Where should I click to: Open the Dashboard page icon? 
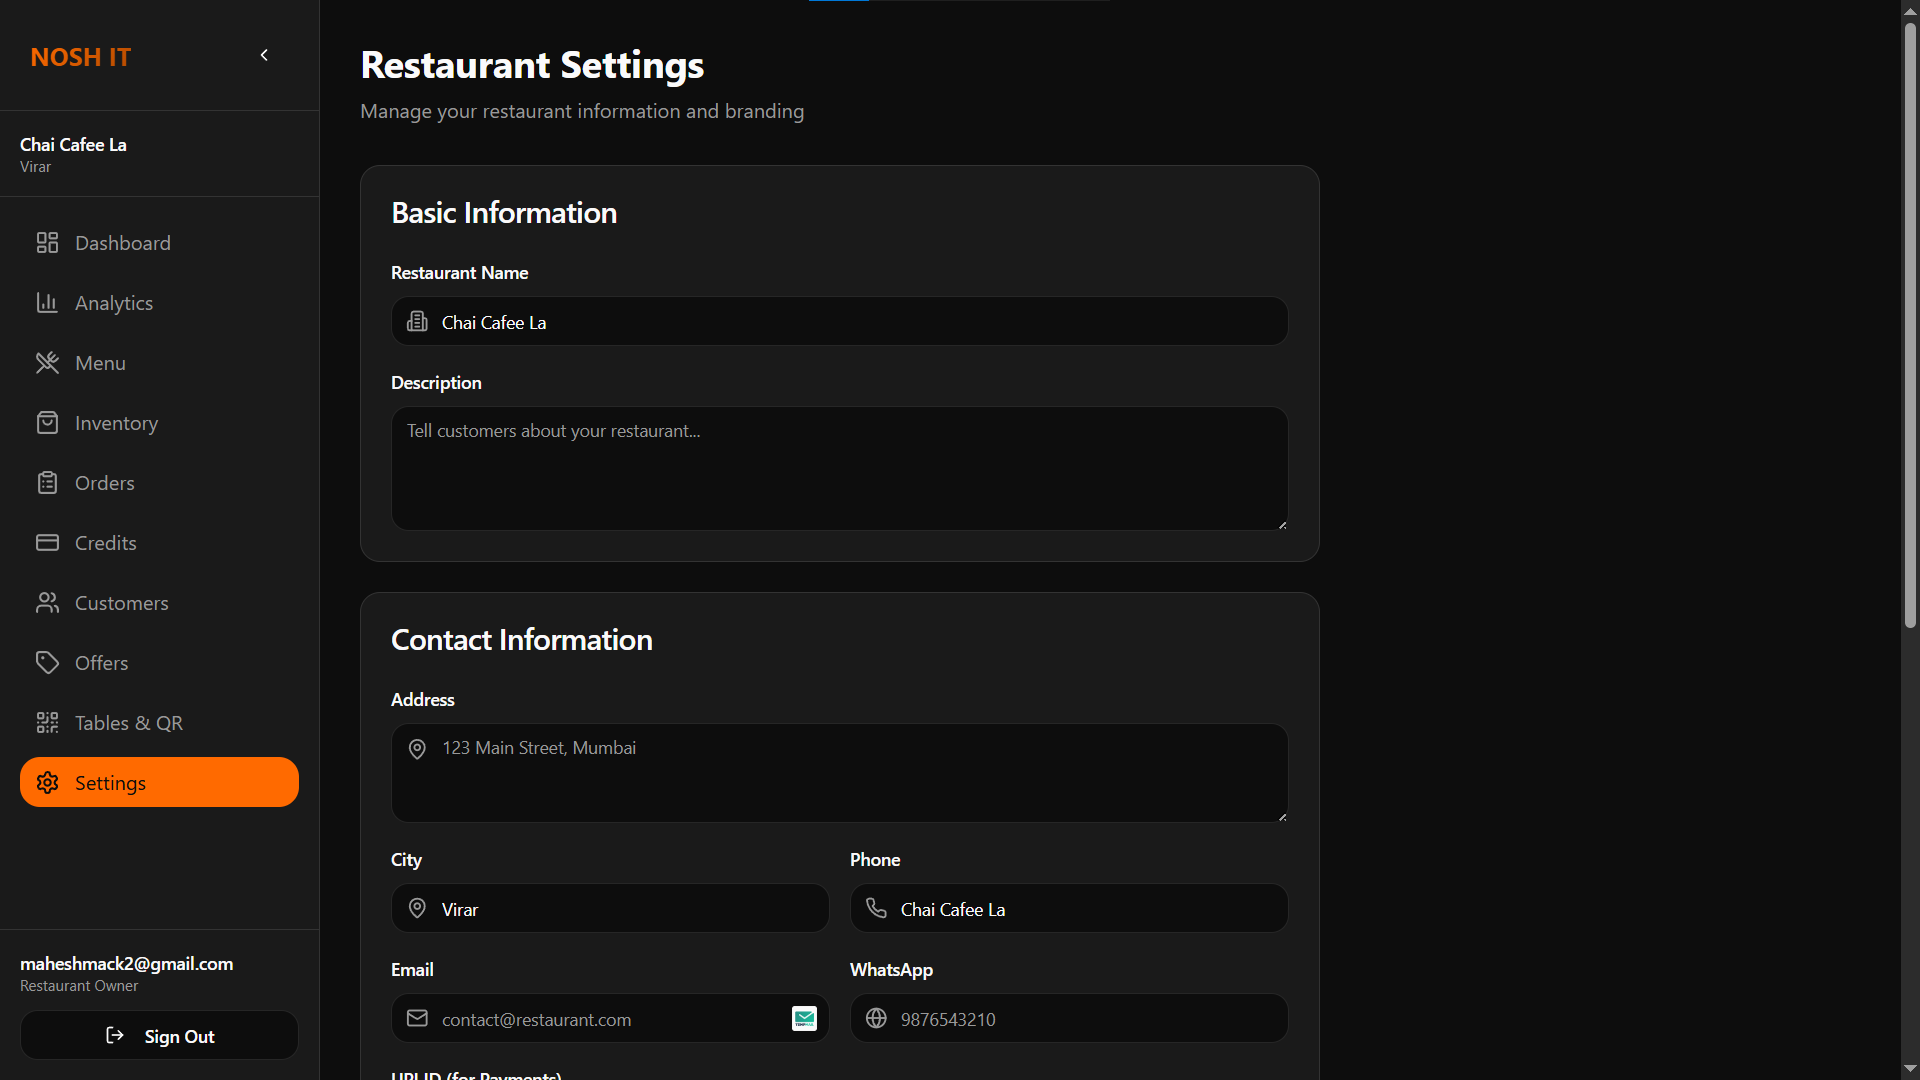click(47, 243)
